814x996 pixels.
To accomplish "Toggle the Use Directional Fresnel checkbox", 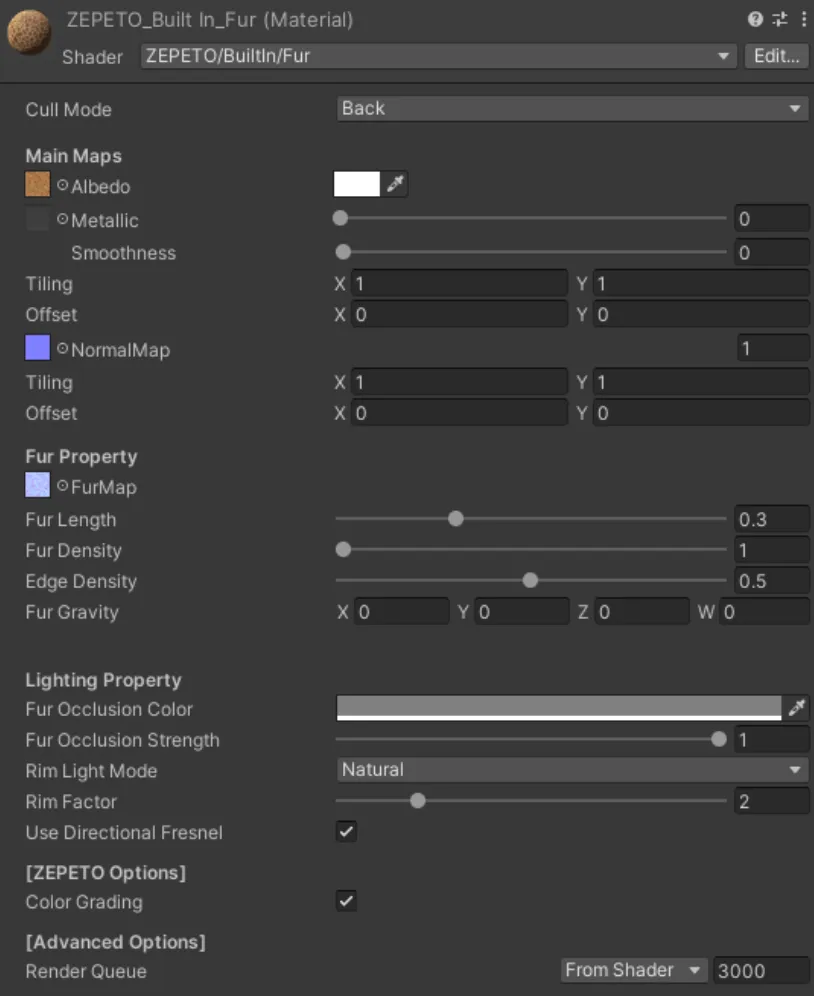I will coord(346,831).
